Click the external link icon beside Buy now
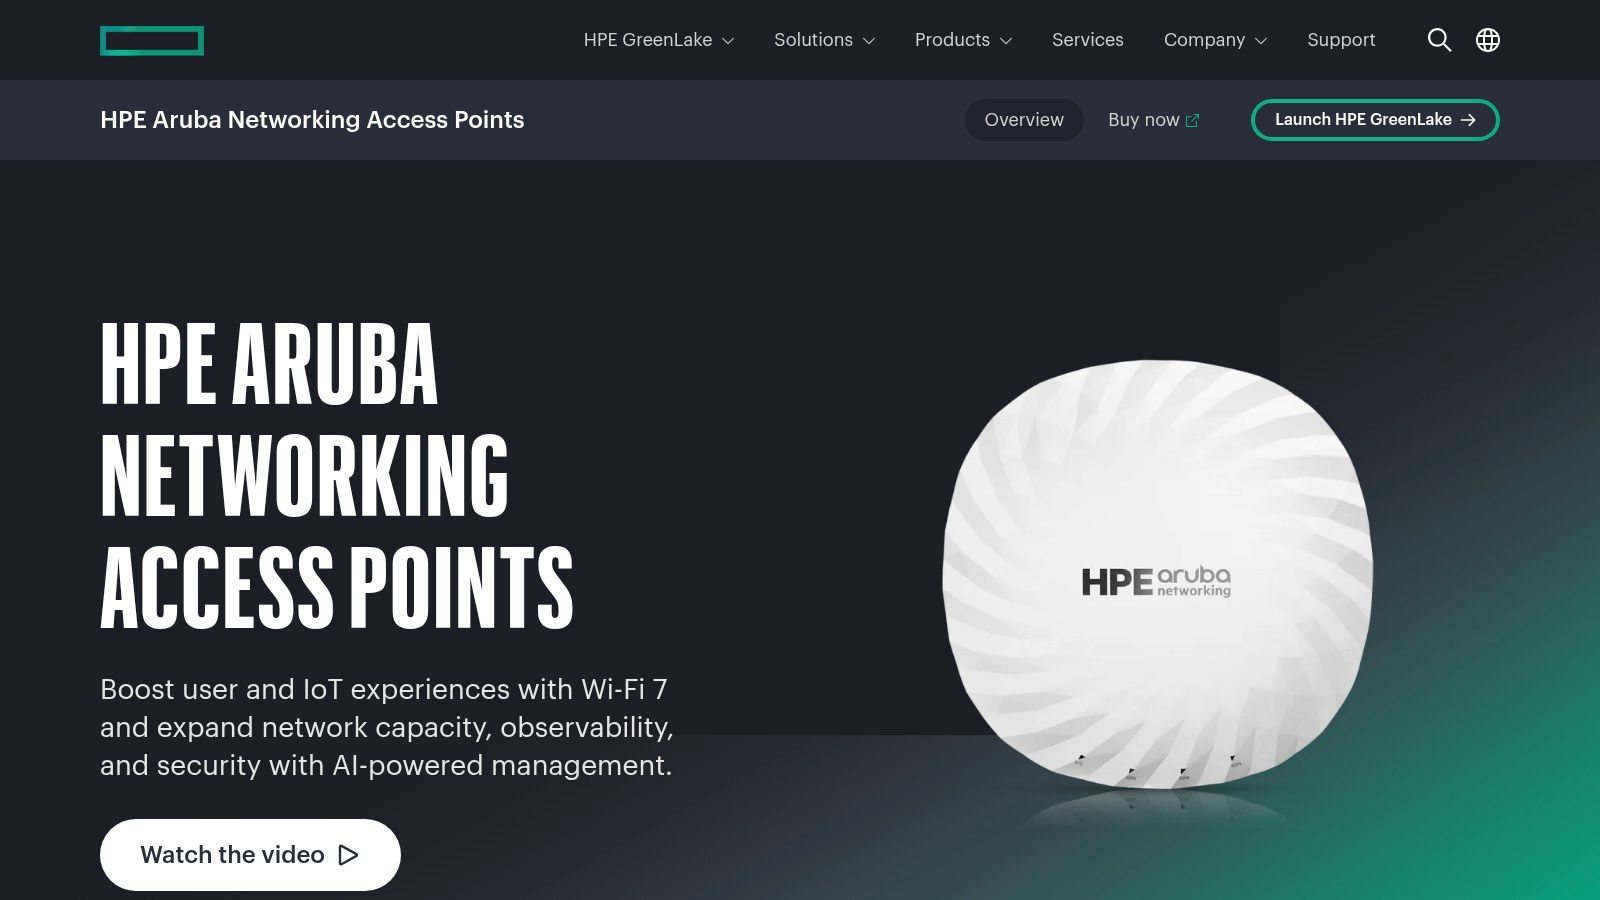Screen dimensions: 1600x900 tap(1192, 120)
